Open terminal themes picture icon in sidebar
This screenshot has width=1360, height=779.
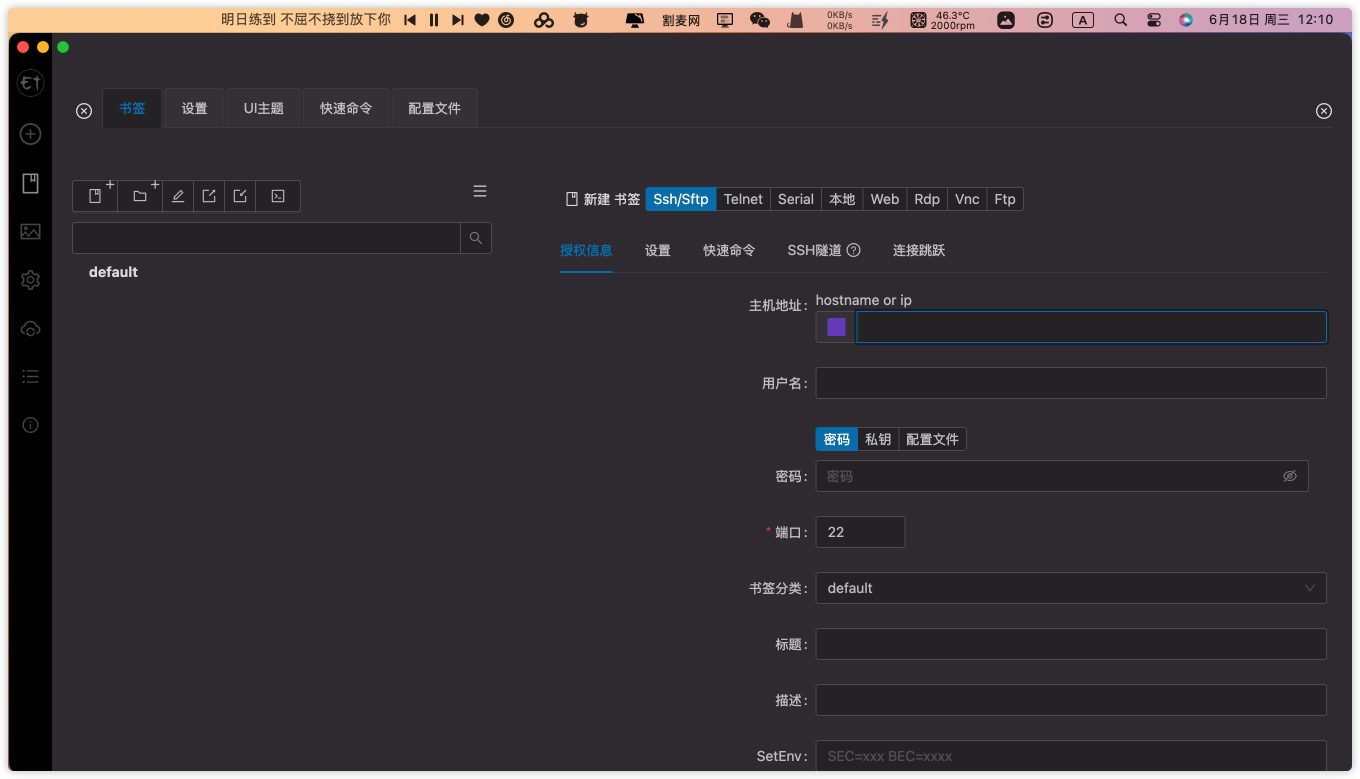(30, 231)
